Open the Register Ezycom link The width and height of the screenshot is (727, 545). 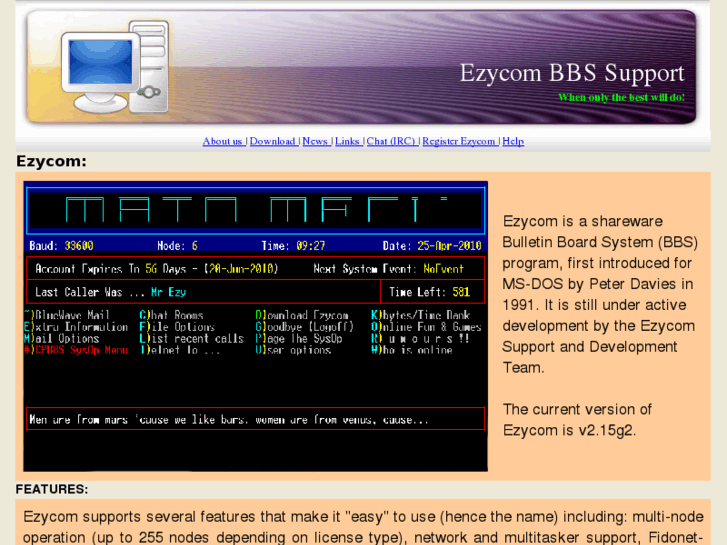pyautogui.click(x=459, y=141)
